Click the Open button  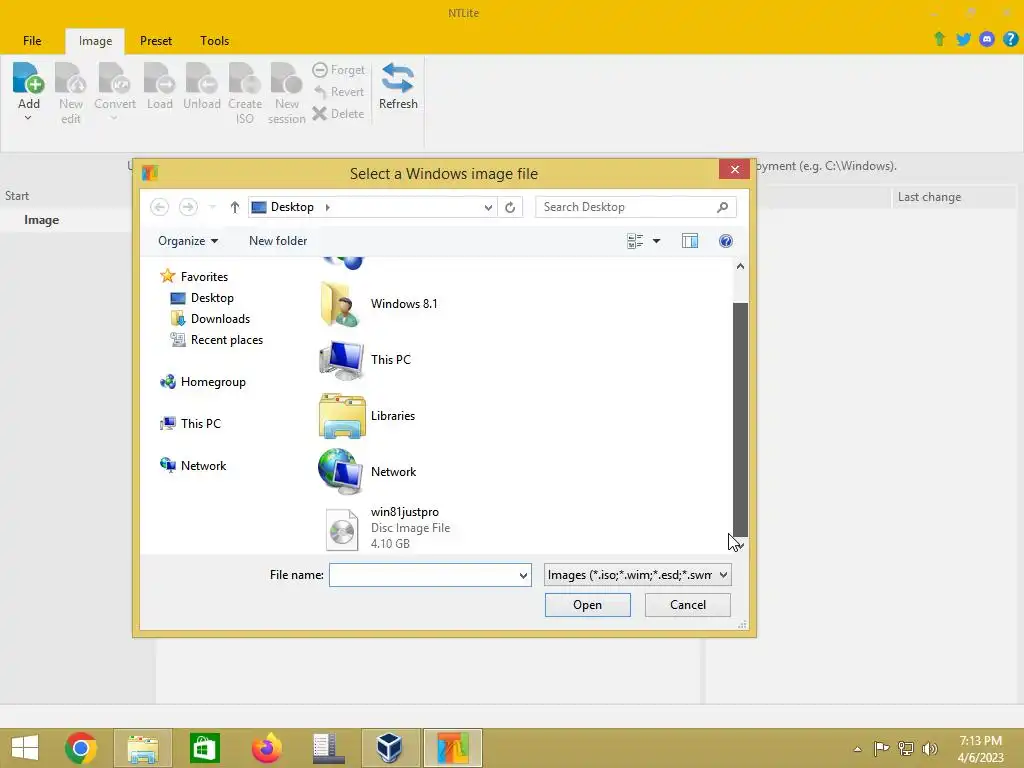point(587,605)
